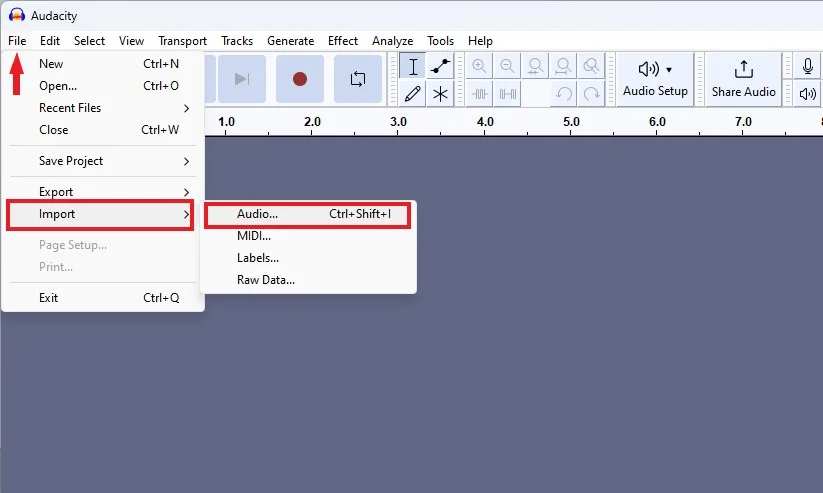Click the Redo arrow icon
823x493 pixels.
pyautogui.click(x=591, y=94)
